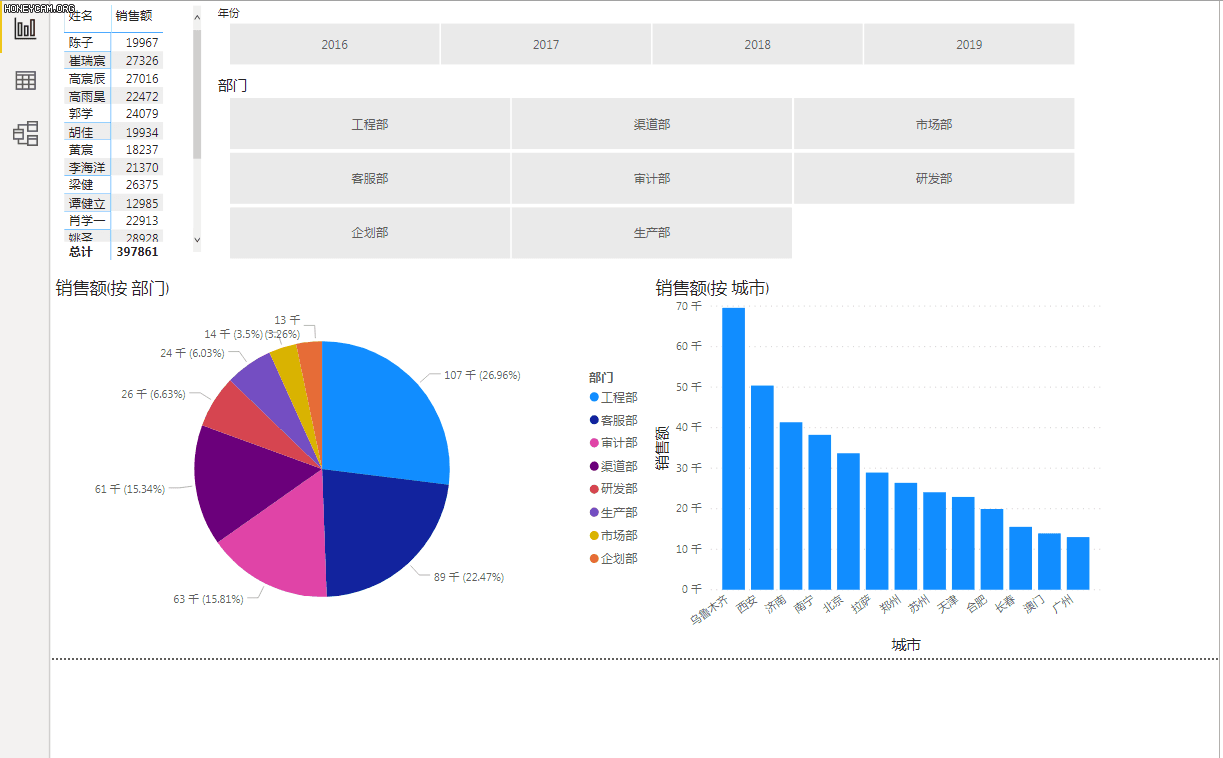Click the 企划部 legend entry
Image resolution: width=1223 pixels, height=758 pixels.
[x=613, y=559]
